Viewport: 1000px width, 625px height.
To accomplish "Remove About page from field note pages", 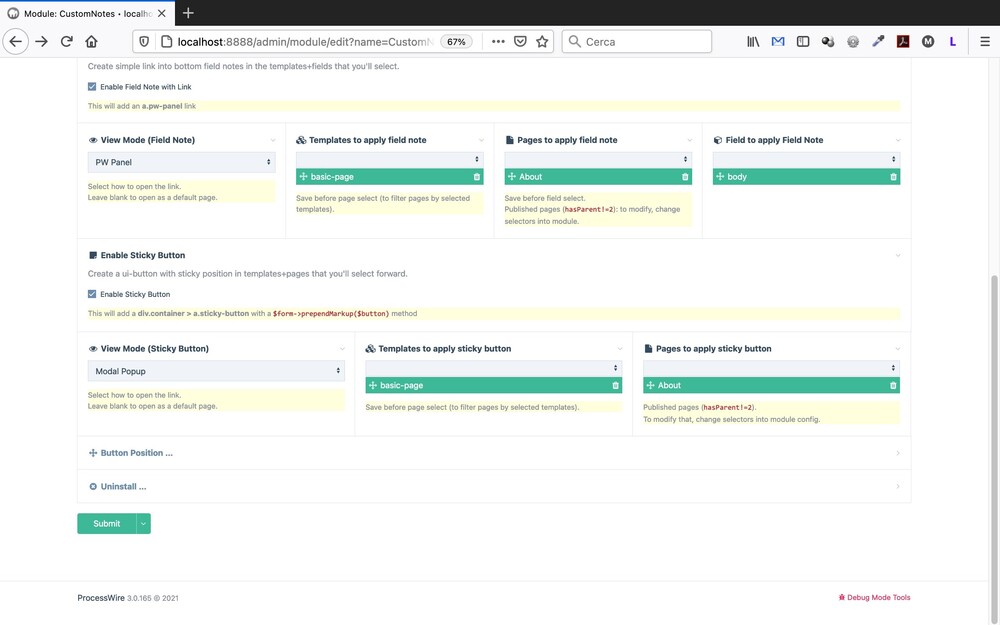I will [x=685, y=177].
